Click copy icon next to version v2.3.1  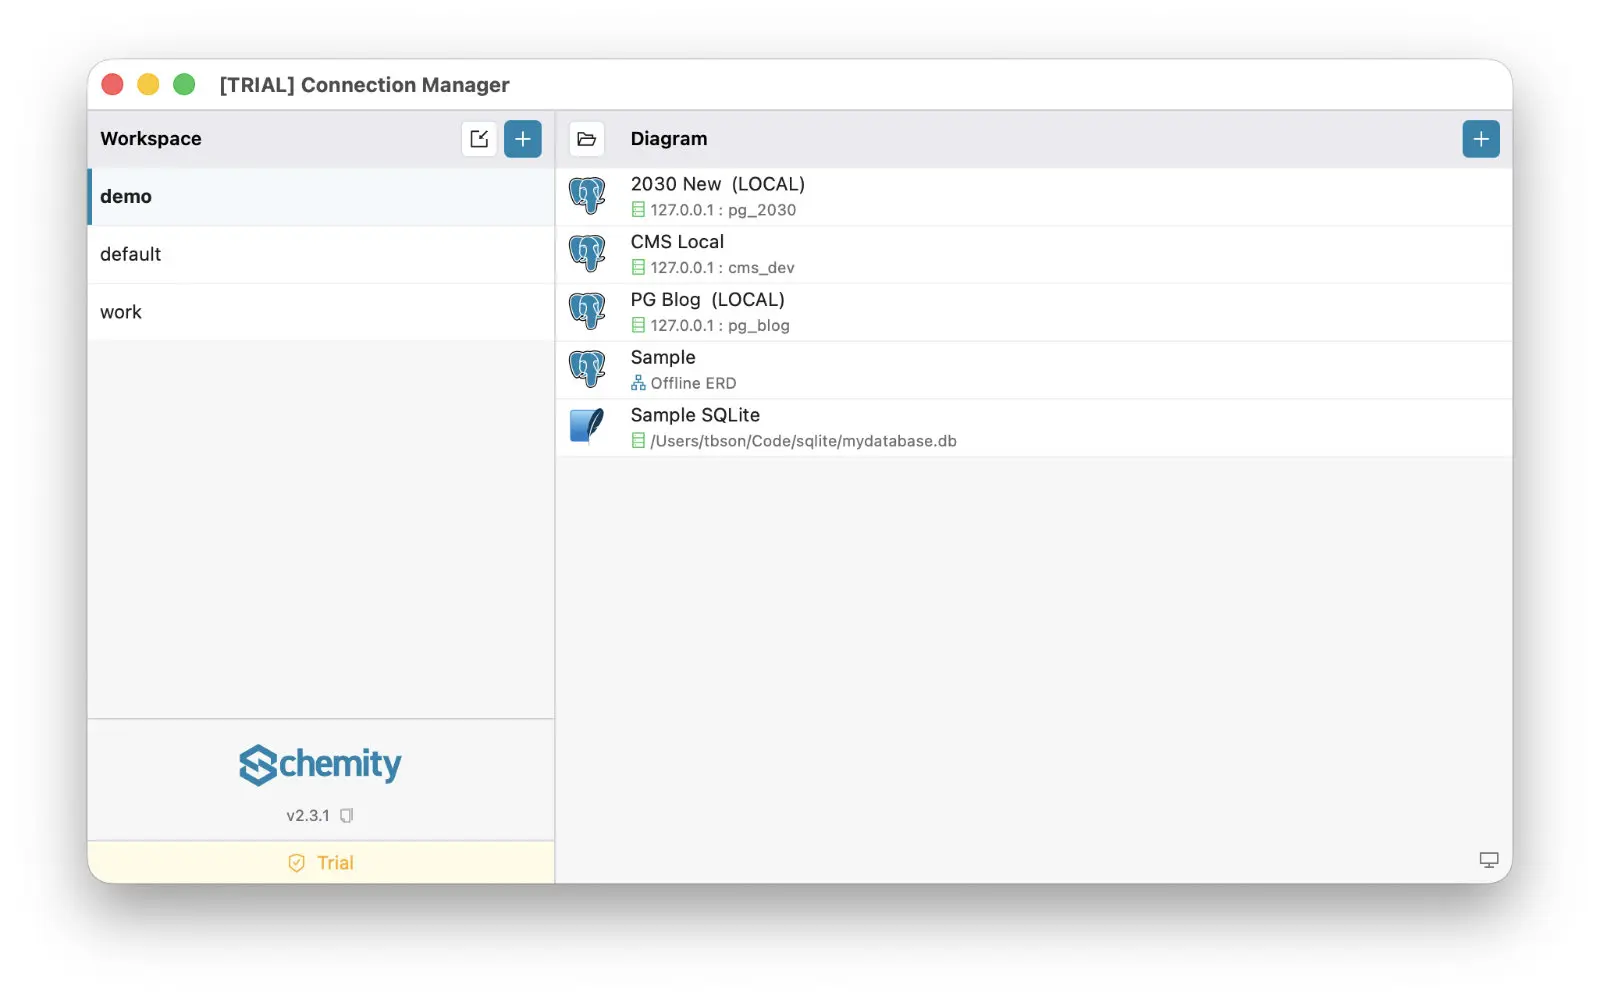(346, 816)
